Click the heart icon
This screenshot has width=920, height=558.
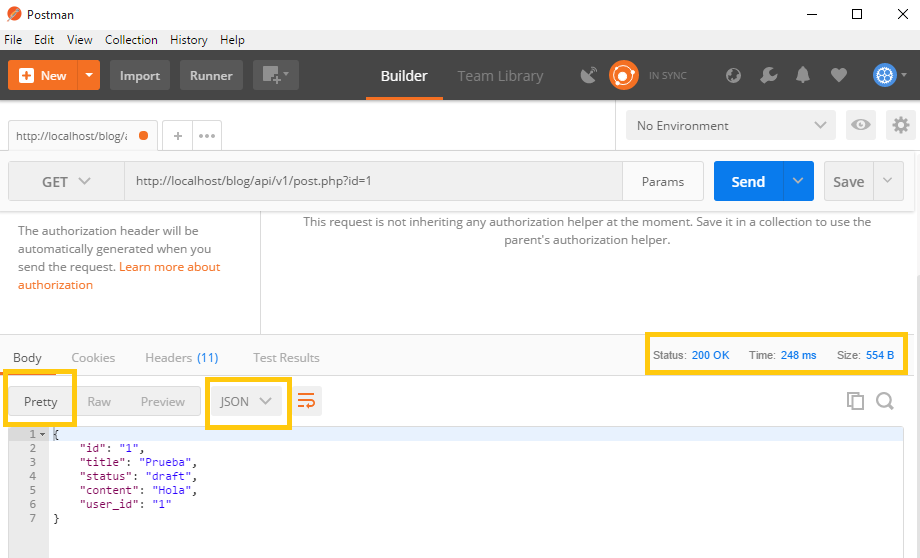point(838,75)
